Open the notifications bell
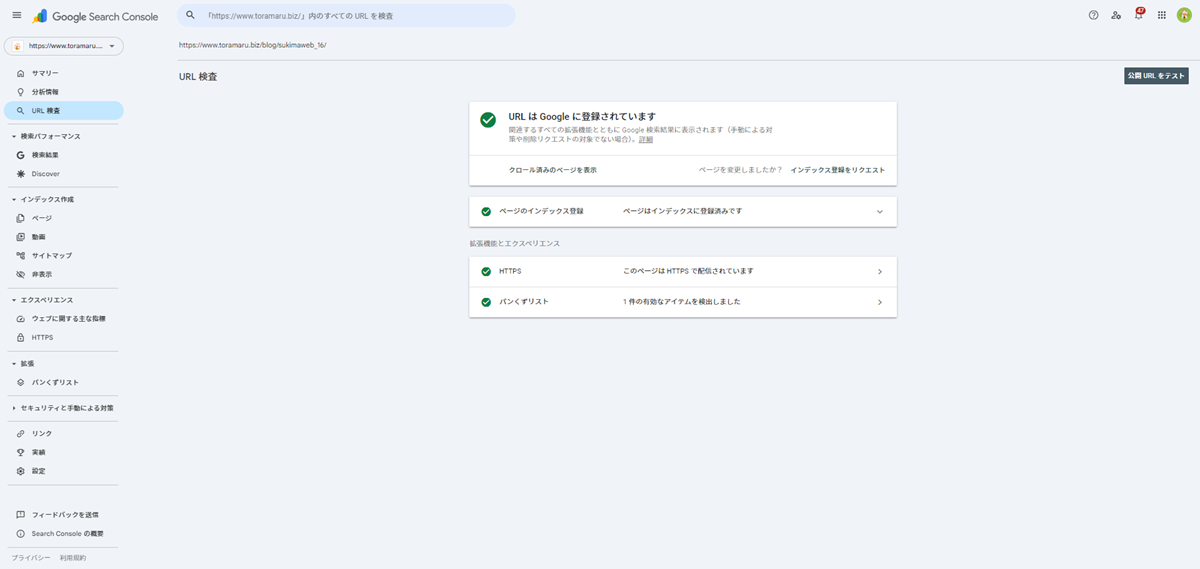Image resolution: width=1200 pixels, height=569 pixels. tap(1138, 15)
